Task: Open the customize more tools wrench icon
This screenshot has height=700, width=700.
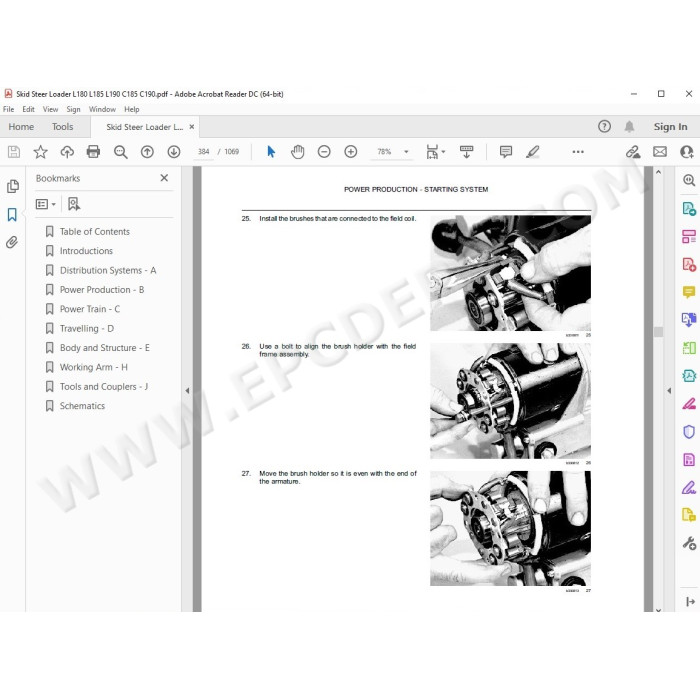Action: 689,543
